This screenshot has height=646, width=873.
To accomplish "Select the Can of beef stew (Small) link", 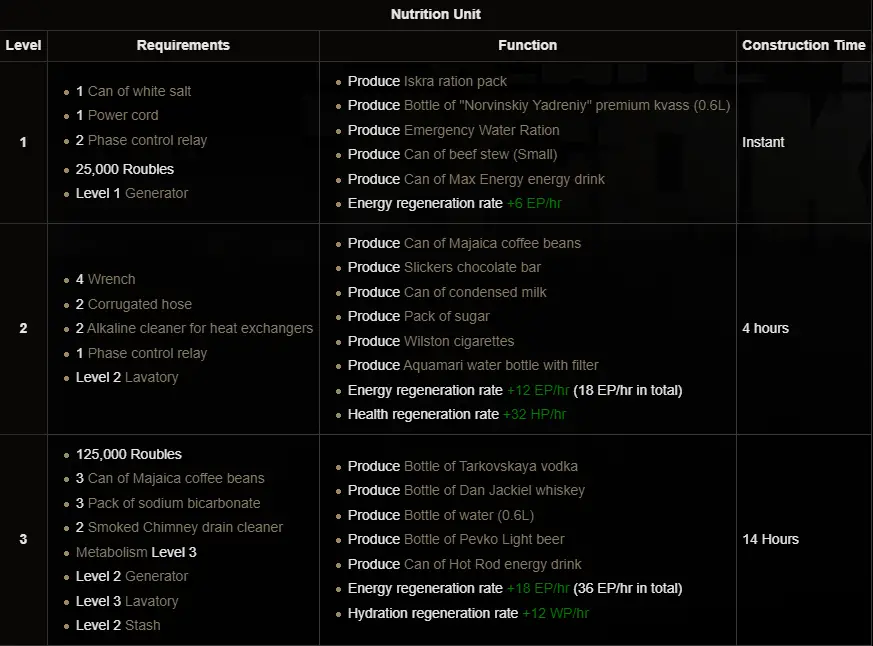I will [x=480, y=154].
